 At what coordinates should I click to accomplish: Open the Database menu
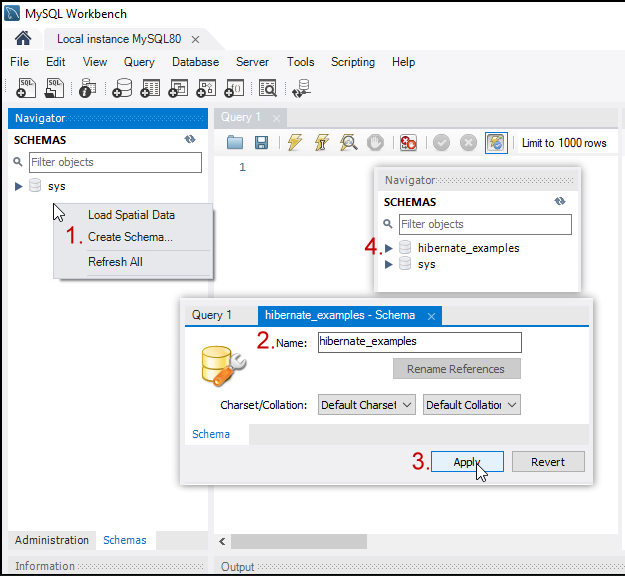point(195,62)
